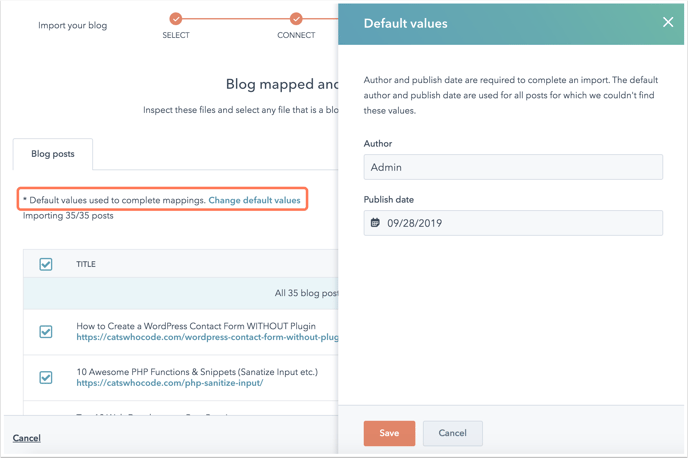Click the Change default values link
The height and width of the screenshot is (458, 688).
pyautogui.click(x=254, y=200)
